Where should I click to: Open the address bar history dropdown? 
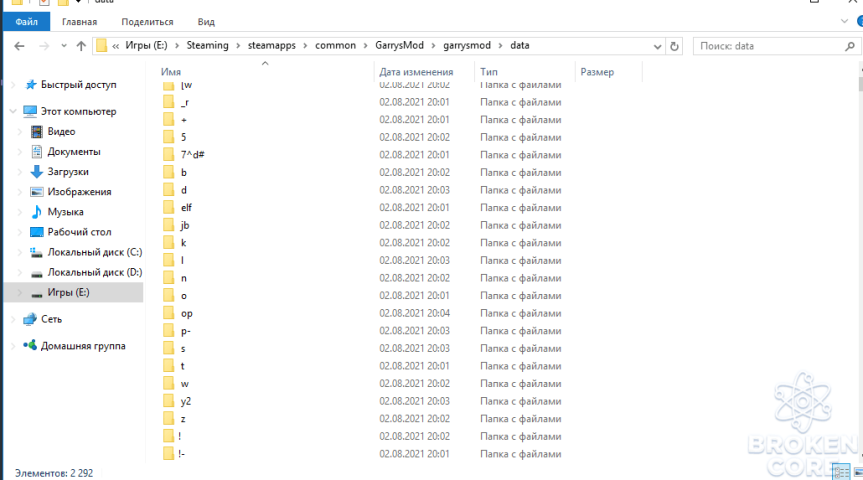657,46
